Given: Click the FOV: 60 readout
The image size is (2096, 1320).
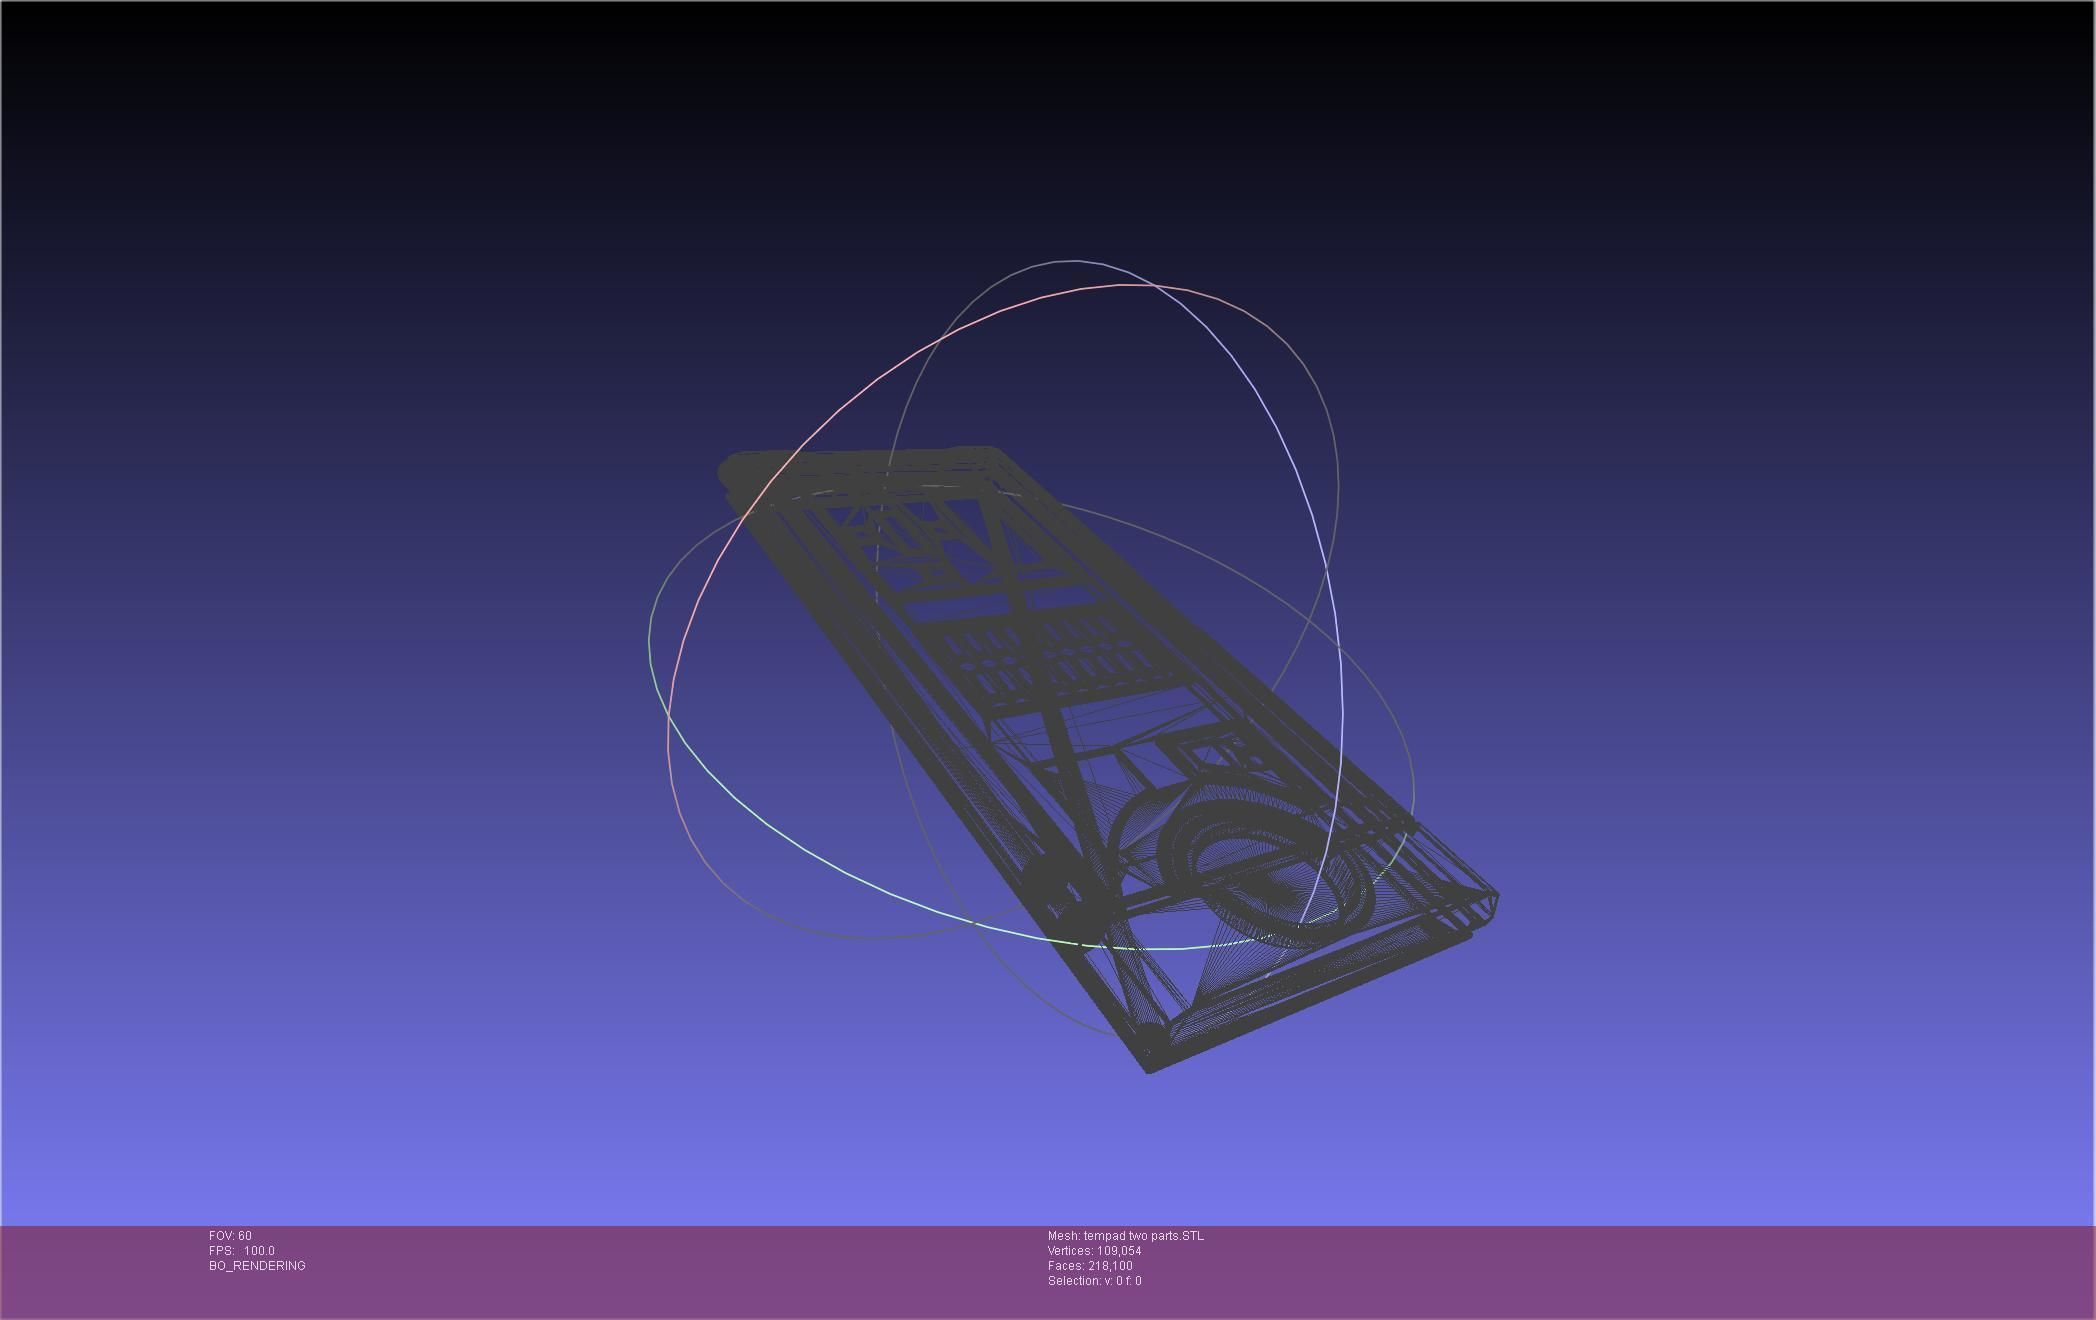Looking at the screenshot, I should tap(230, 1236).
